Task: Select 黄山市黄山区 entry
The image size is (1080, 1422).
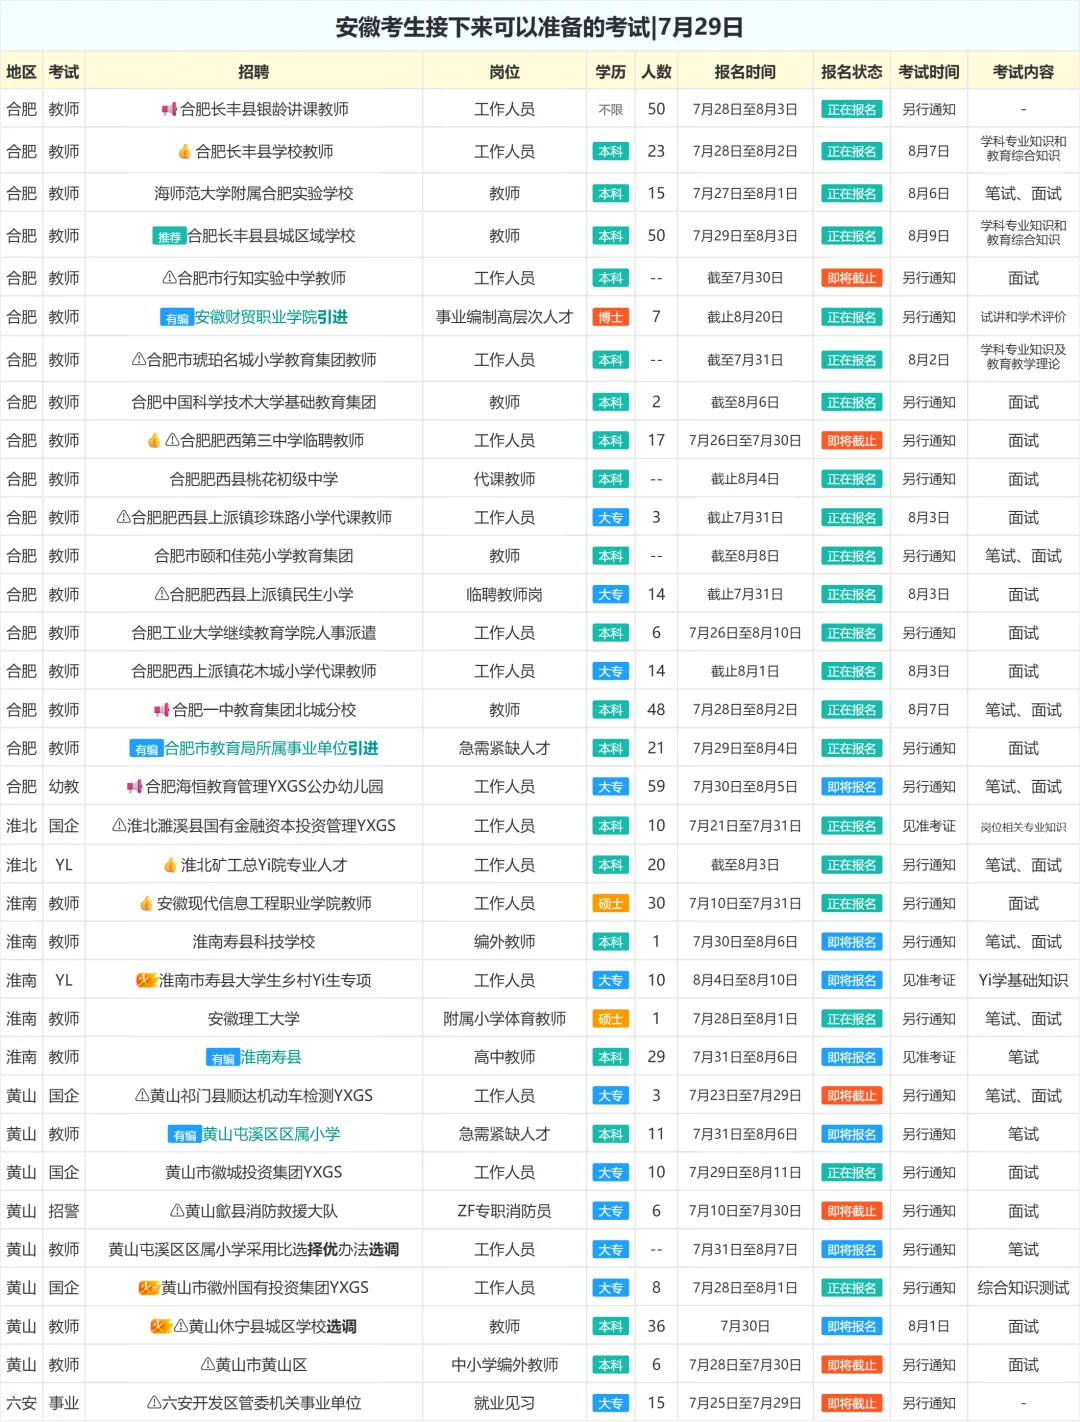Action: (x=254, y=1365)
